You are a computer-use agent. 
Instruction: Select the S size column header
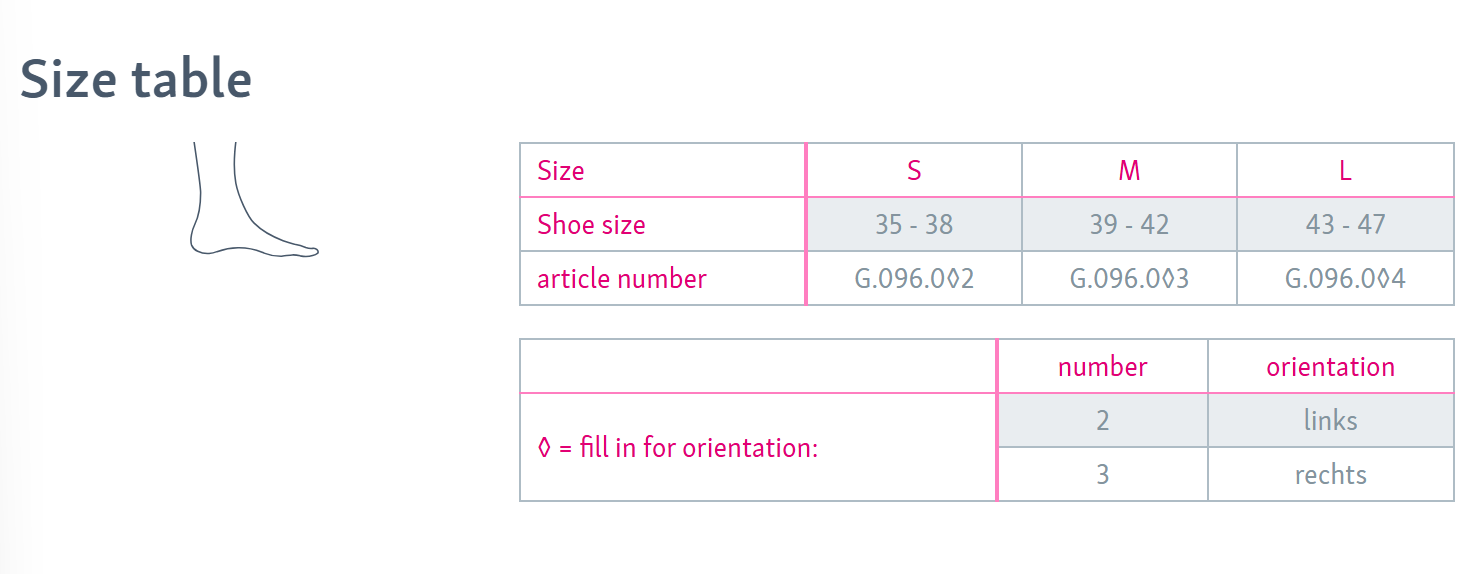[914, 170]
